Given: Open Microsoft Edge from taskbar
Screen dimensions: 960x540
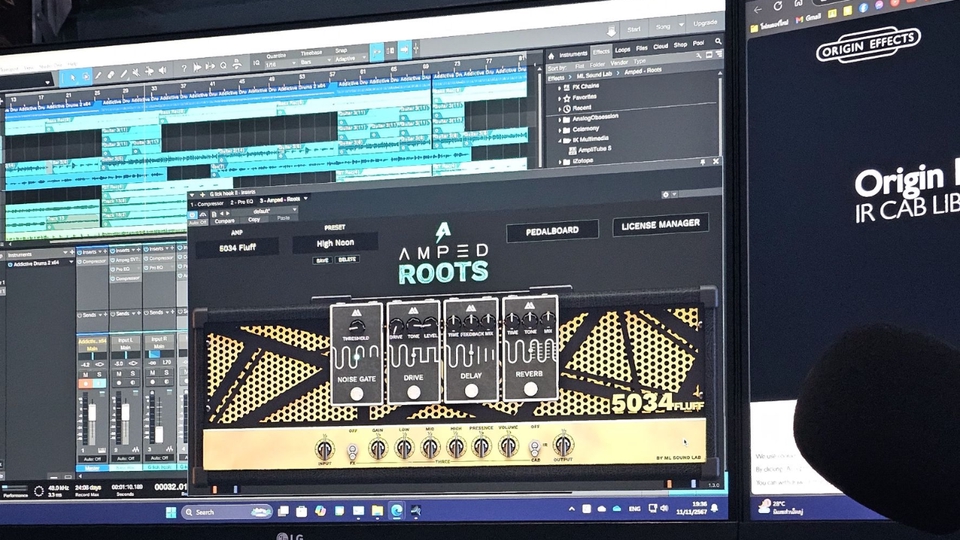Looking at the screenshot, I should pyautogui.click(x=396, y=510).
